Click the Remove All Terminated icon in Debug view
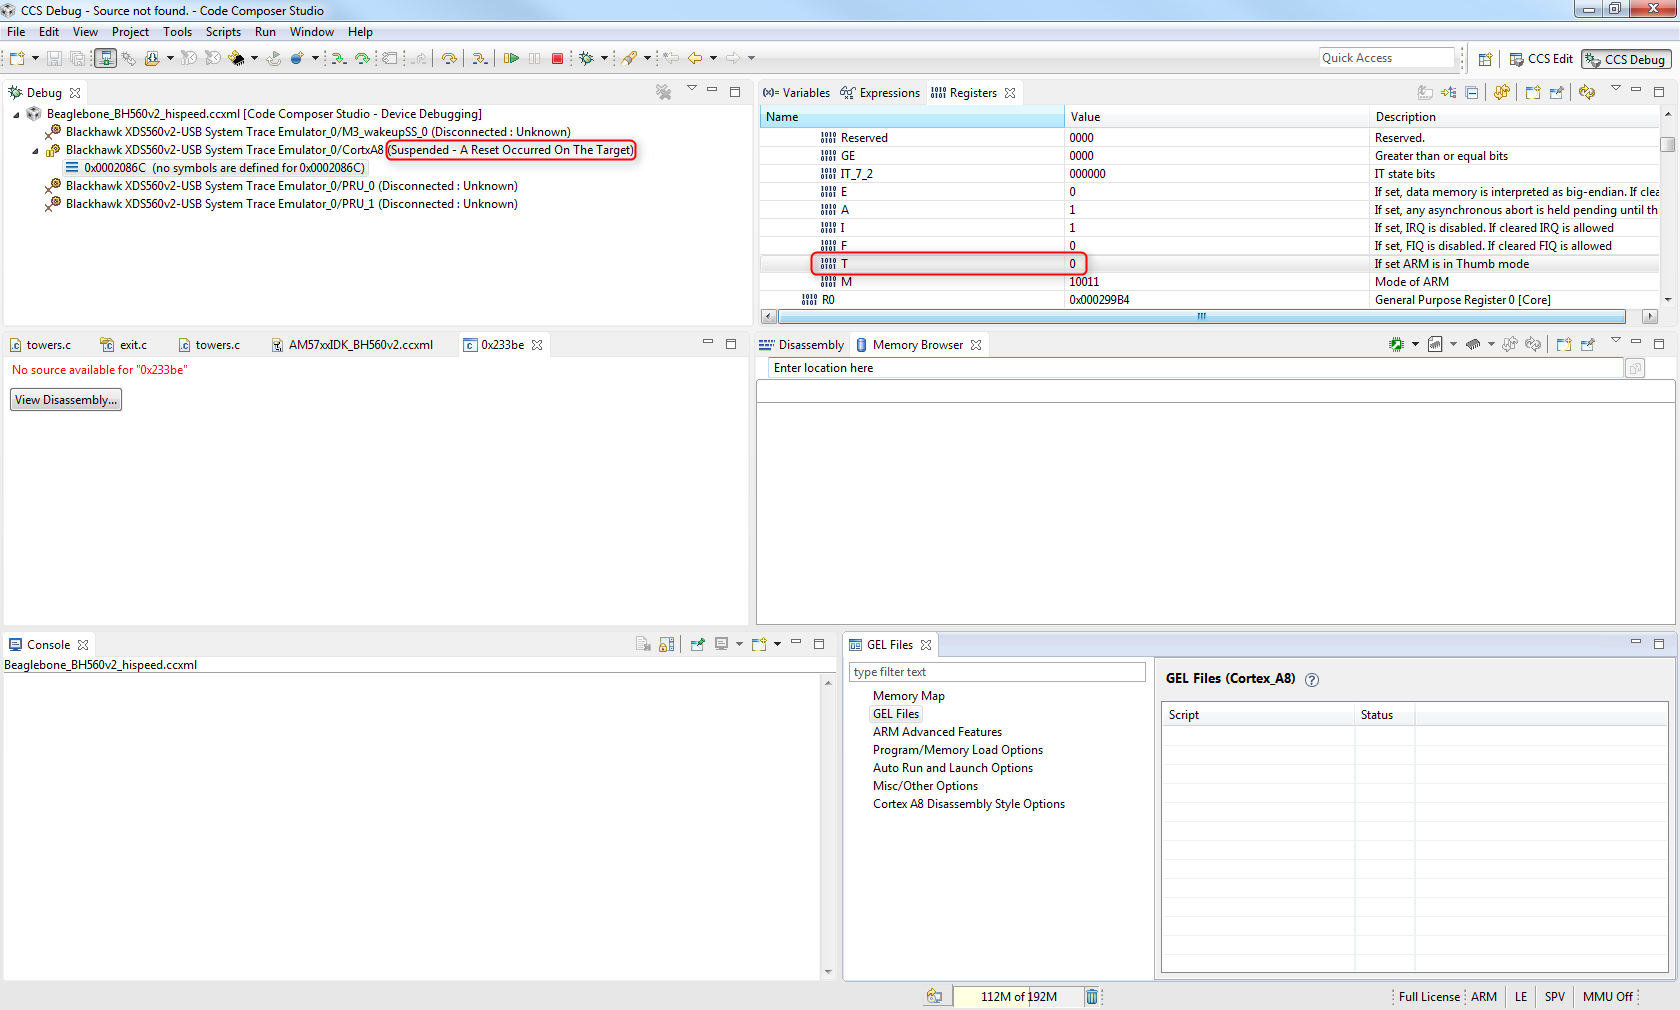 point(663,93)
